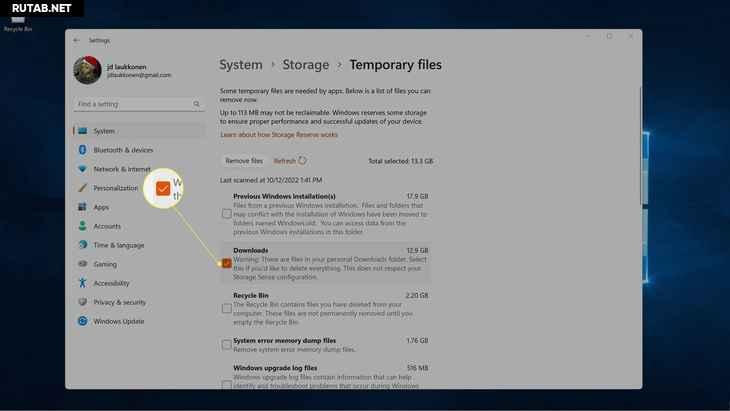Click the Downloads 12.9 GB size value
730x411 pixels.
pyautogui.click(x=417, y=250)
